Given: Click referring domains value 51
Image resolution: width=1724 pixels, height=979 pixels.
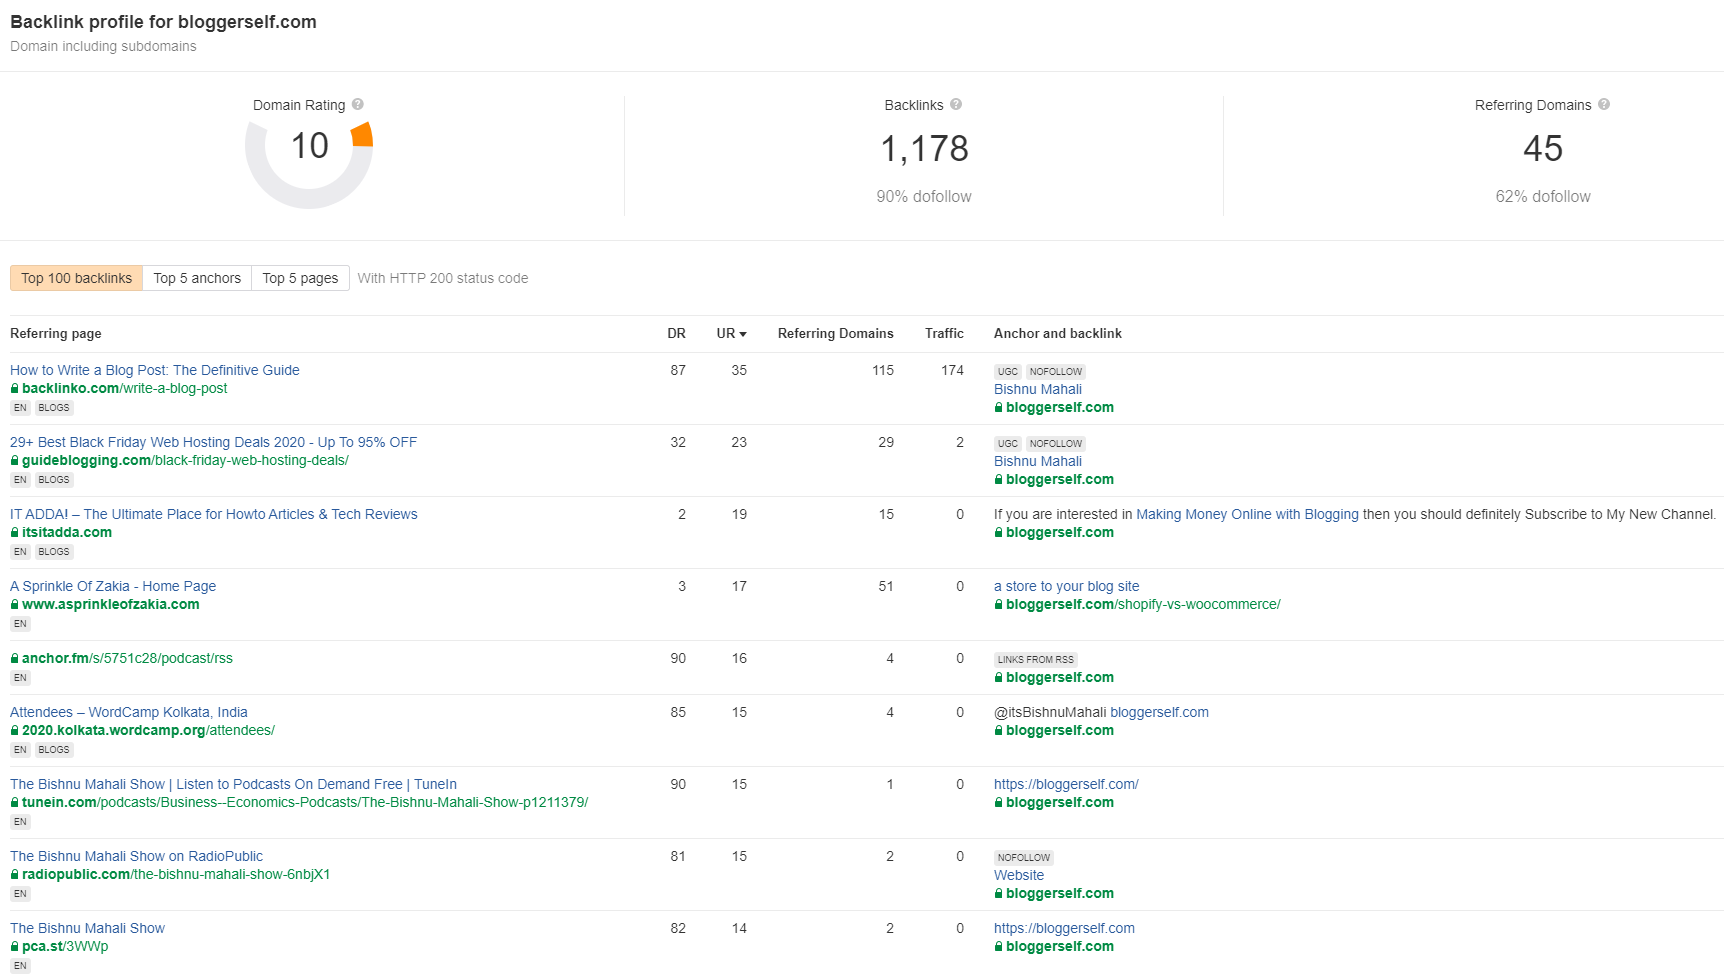Looking at the screenshot, I should pyautogui.click(x=886, y=586).
